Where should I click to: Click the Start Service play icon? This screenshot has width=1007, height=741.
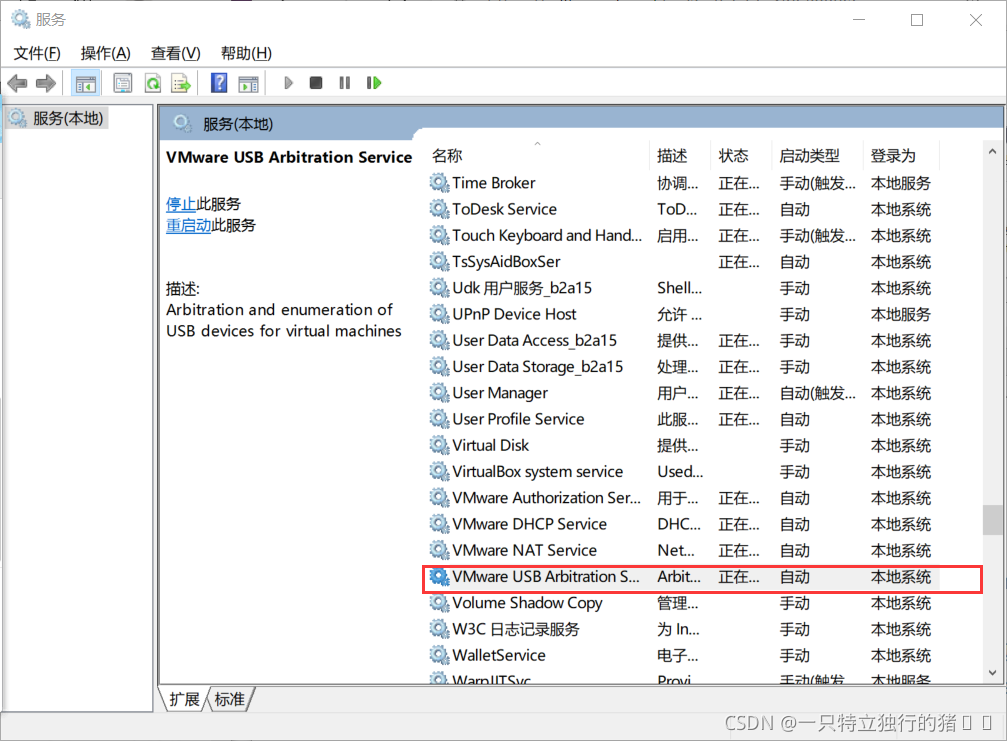288,83
